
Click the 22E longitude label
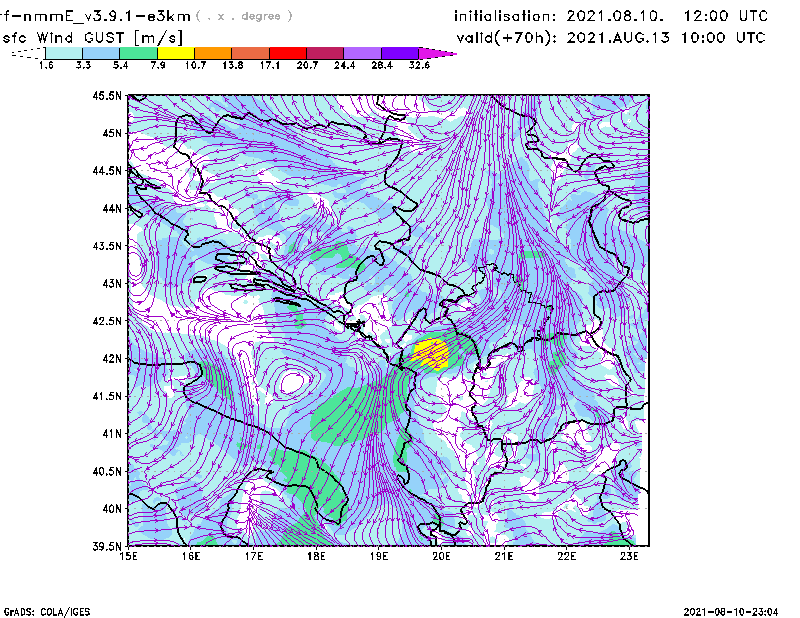tap(566, 556)
